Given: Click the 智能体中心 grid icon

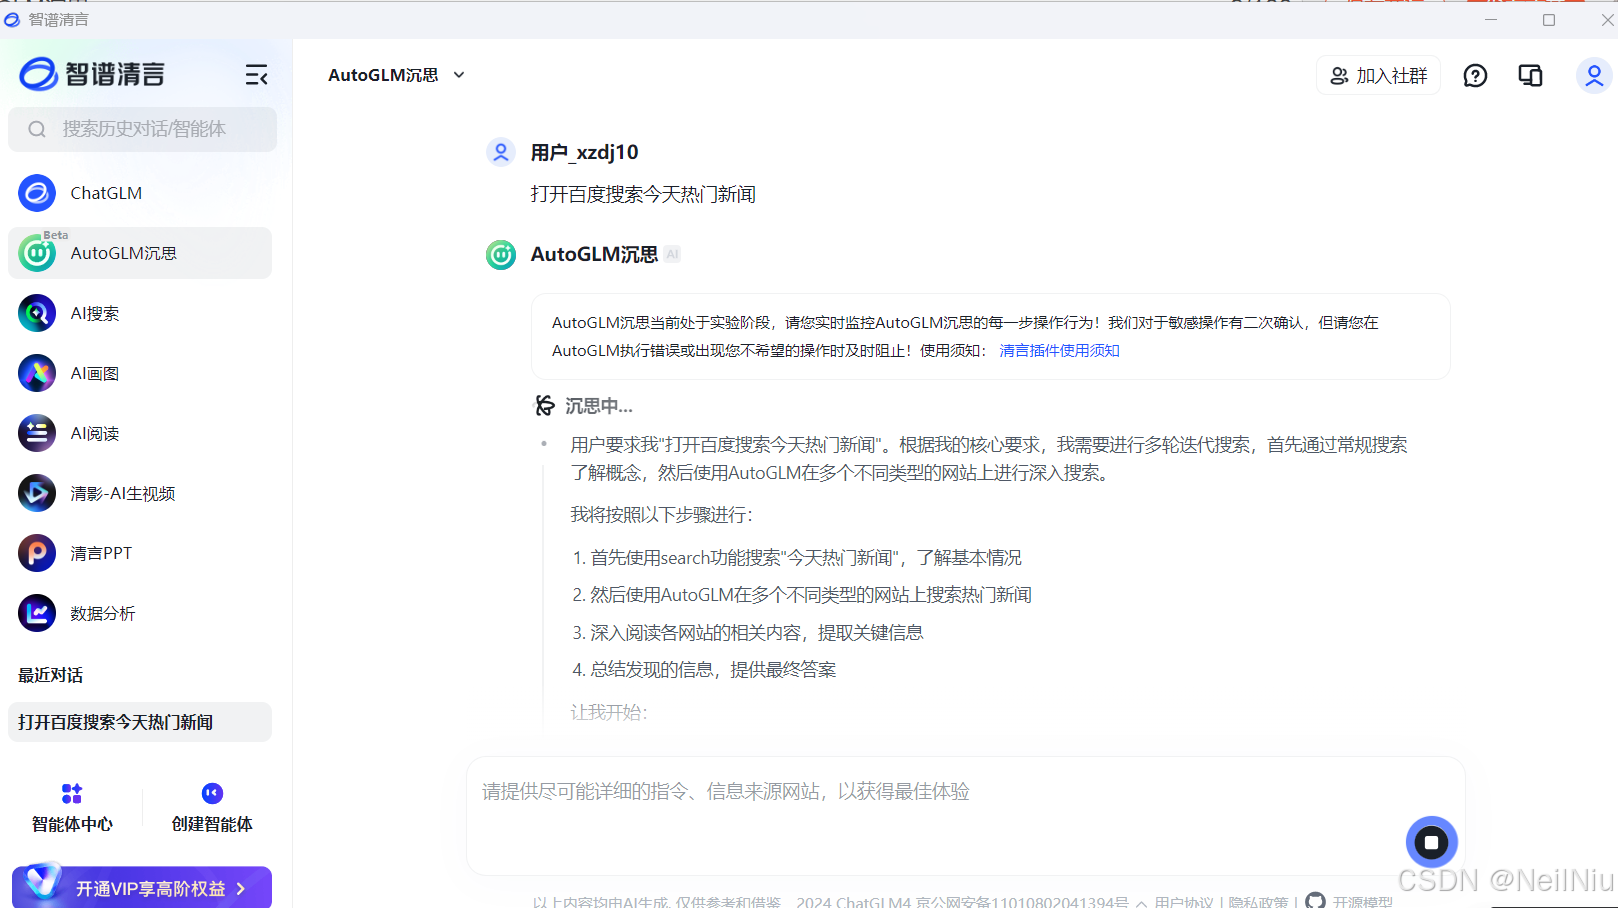Looking at the screenshot, I should pos(72,794).
